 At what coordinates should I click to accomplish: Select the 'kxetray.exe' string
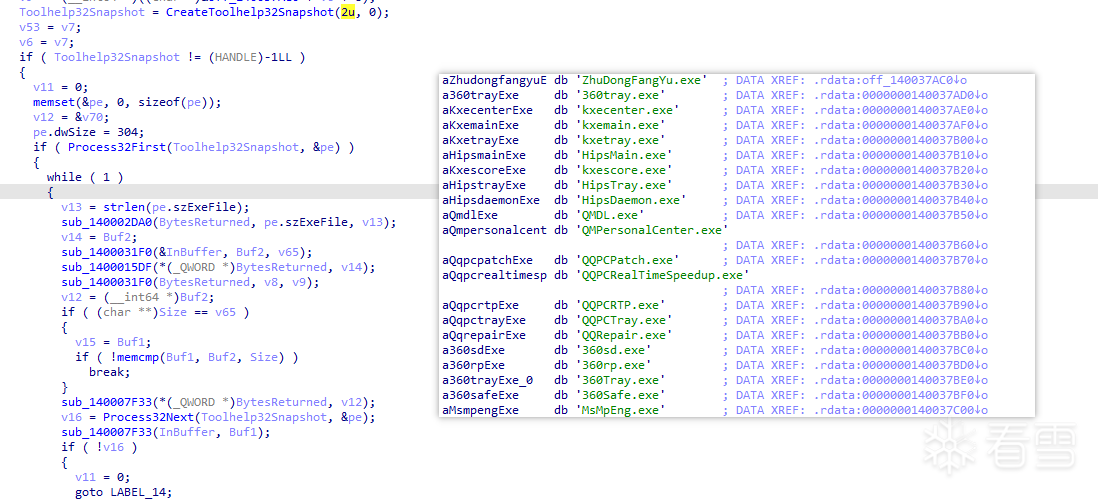pos(620,140)
